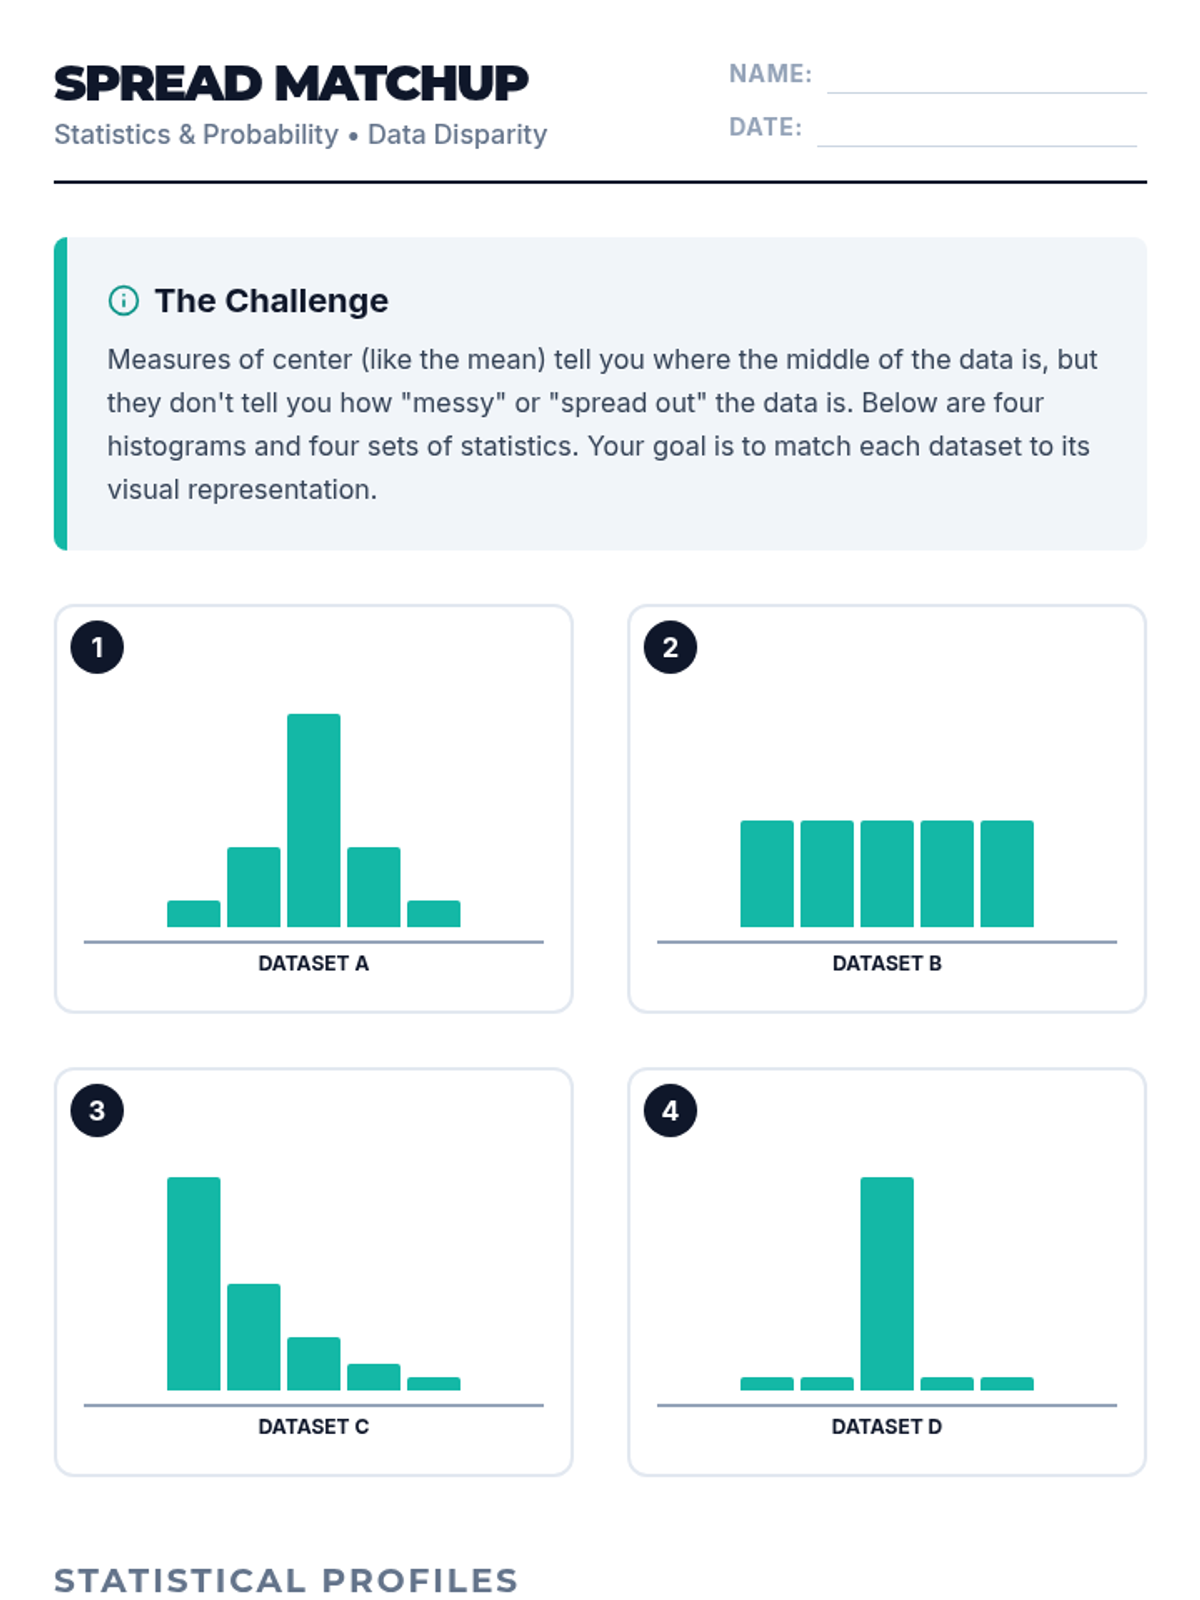Click the middle bar of Dataset B
Screen dimensions: 1200x1600
(887, 874)
